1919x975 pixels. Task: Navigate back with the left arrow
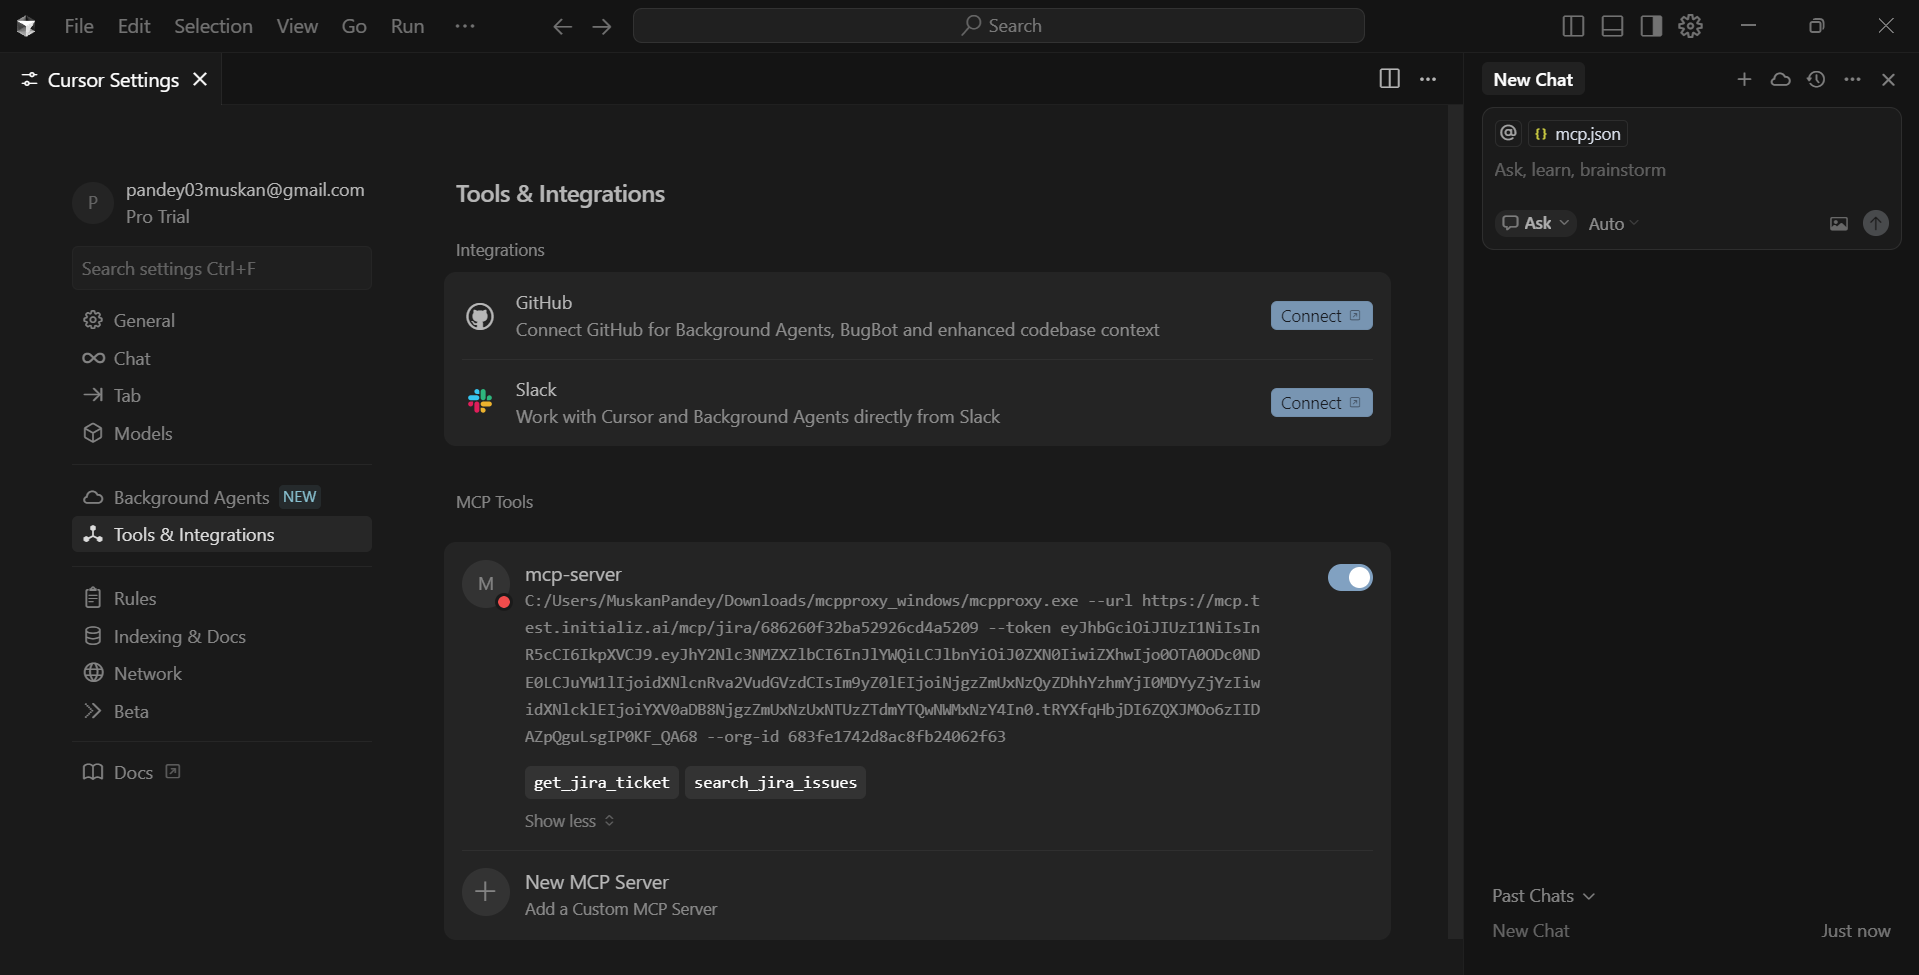click(562, 26)
